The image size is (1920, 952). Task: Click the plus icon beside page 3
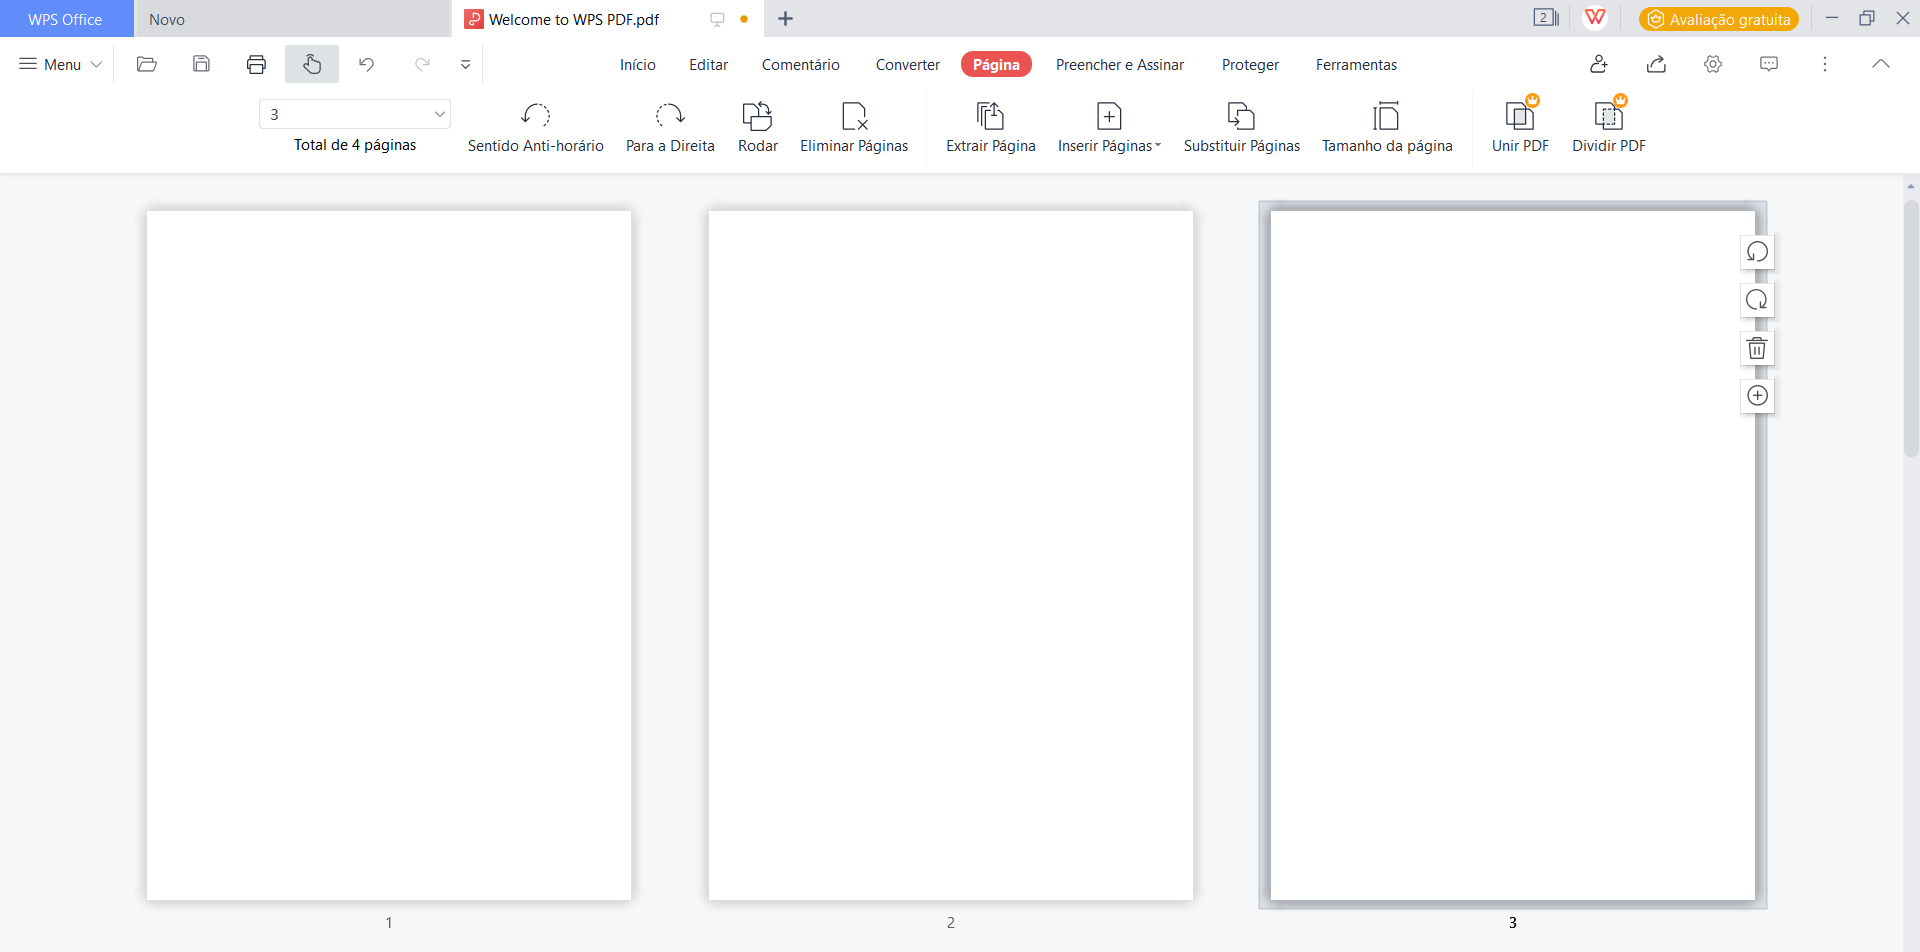click(x=1757, y=396)
